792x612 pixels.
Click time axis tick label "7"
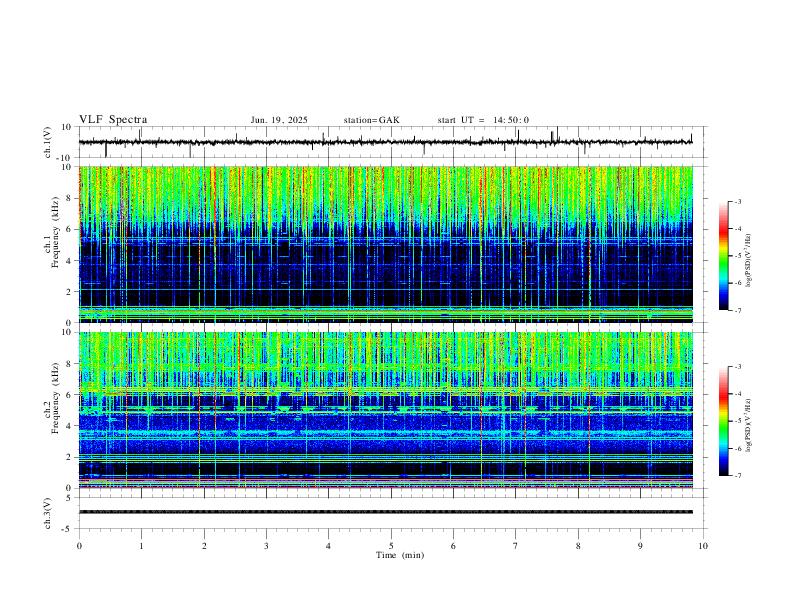(516, 546)
